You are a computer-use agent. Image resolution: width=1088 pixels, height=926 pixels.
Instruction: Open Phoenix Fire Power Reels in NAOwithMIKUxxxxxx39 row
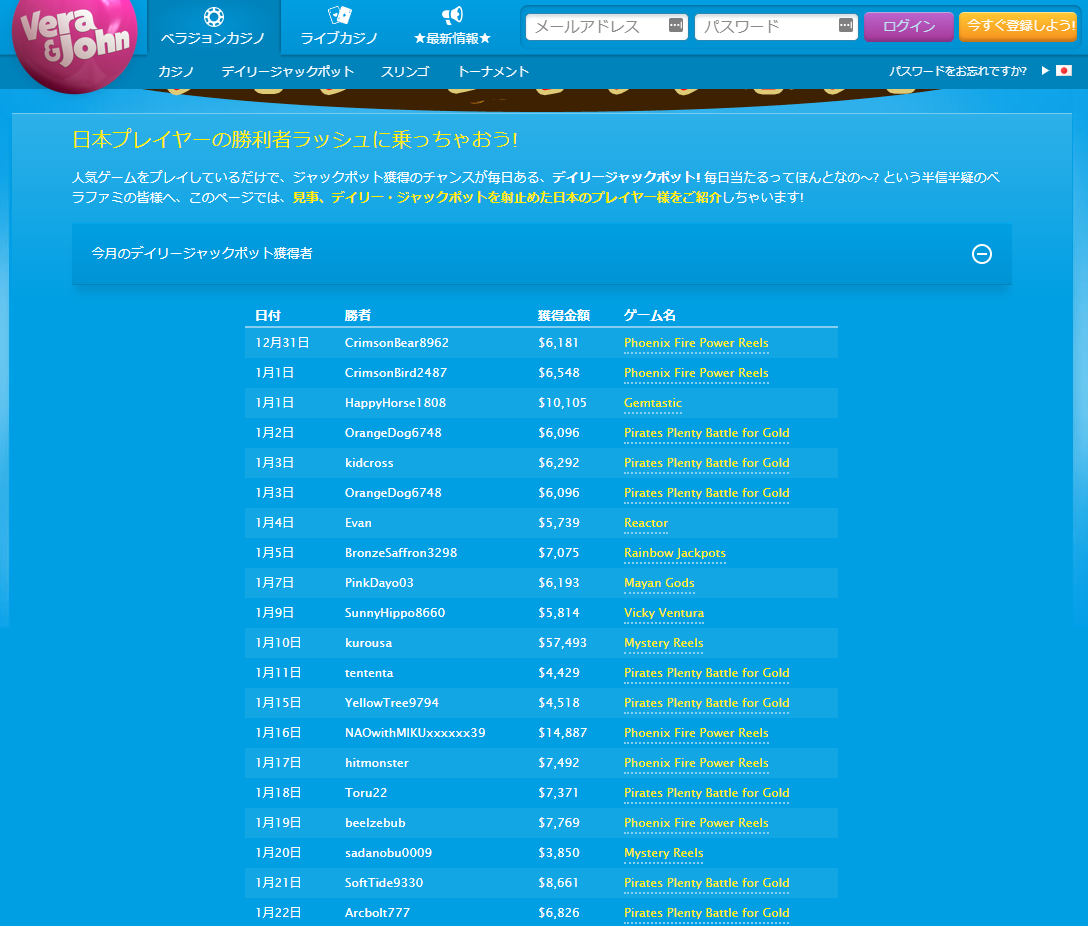tap(696, 733)
